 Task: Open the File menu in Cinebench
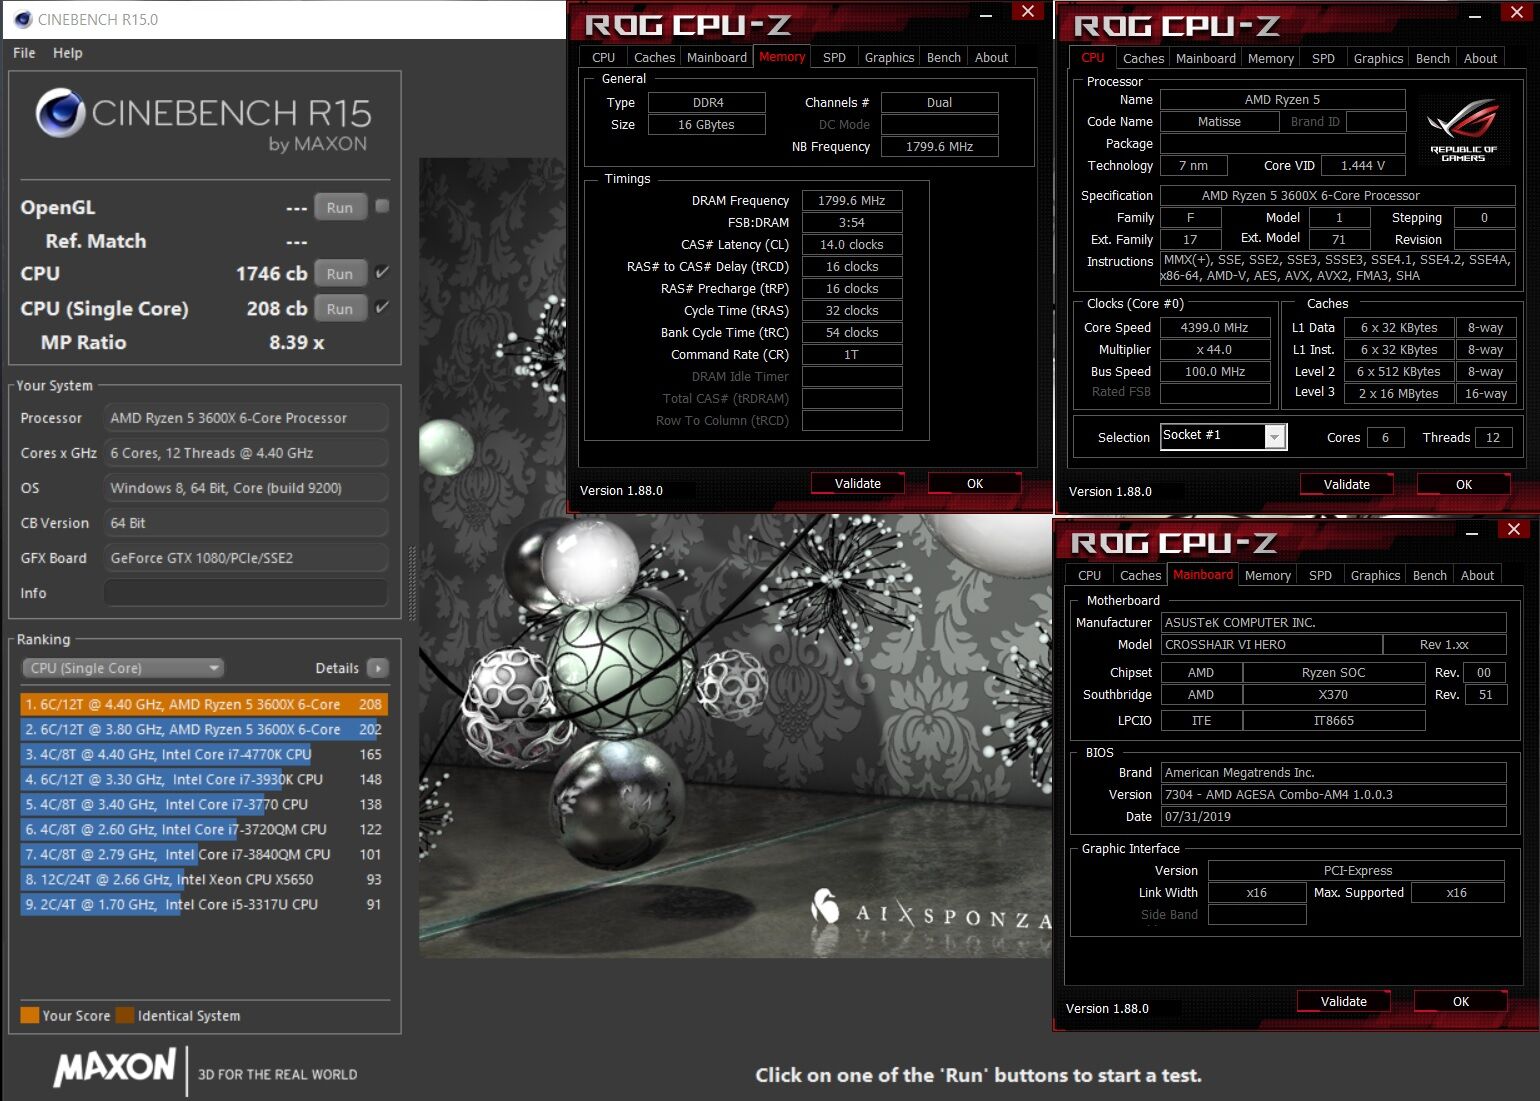click(x=24, y=53)
